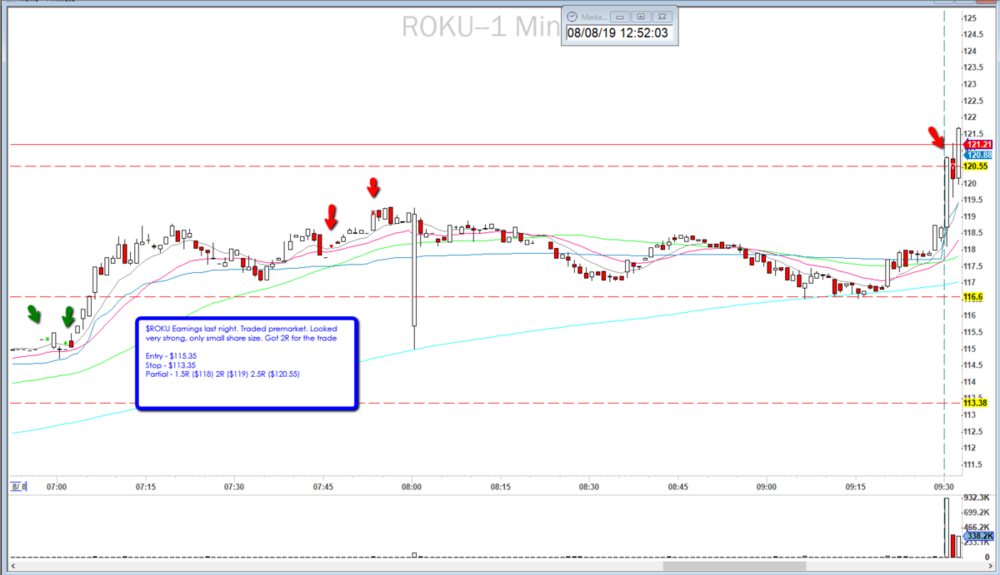
Task: Maximize the Market clock window
Action: pos(641,17)
